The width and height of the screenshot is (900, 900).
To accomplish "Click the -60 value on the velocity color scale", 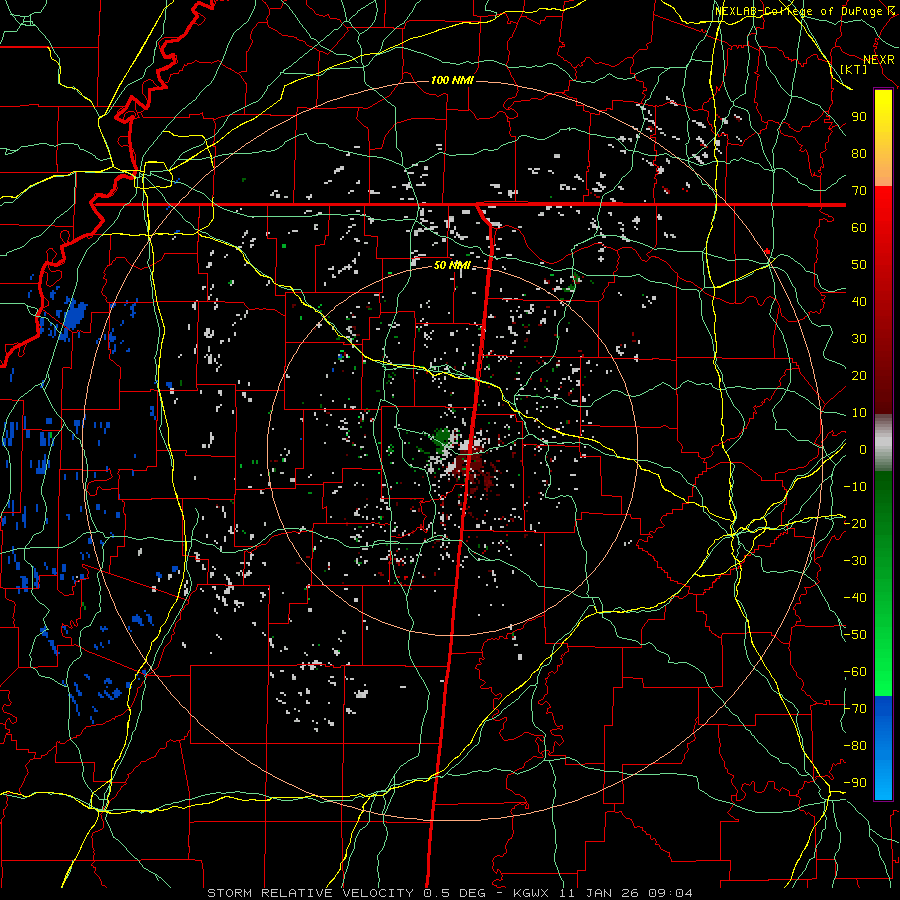I will point(855,672).
